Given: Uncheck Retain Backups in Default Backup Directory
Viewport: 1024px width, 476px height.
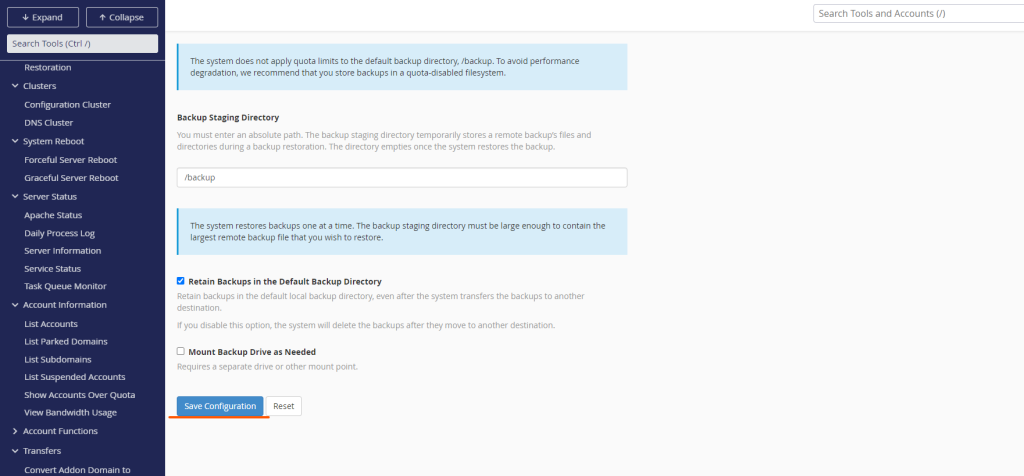Looking at the screenshot, I should [181, 282].
